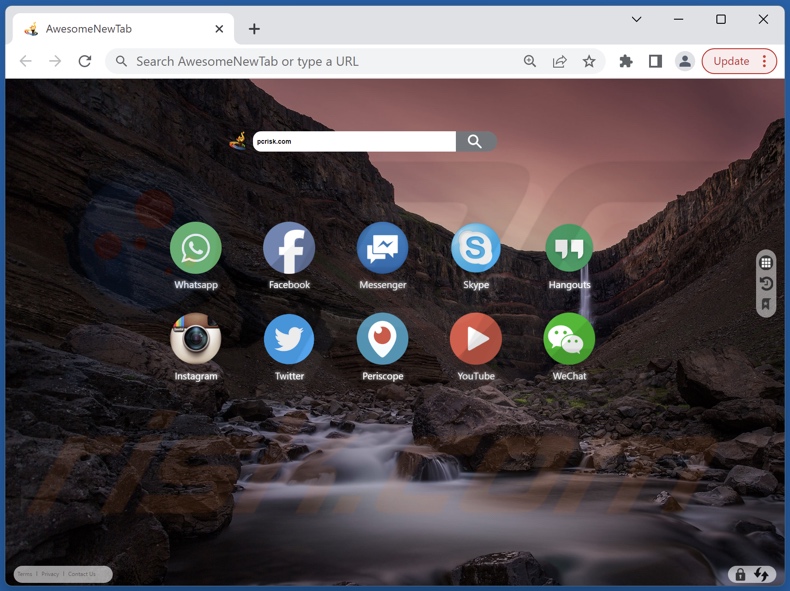790x591 pixels.
Task: Go back to the previous page
Action: click(x=26, y=61)
